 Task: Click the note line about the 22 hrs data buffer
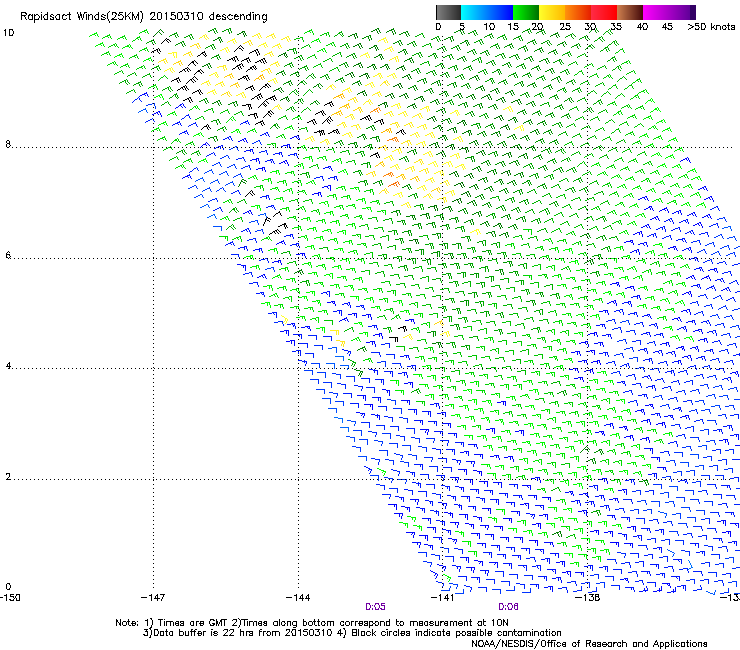pos(352,633)
